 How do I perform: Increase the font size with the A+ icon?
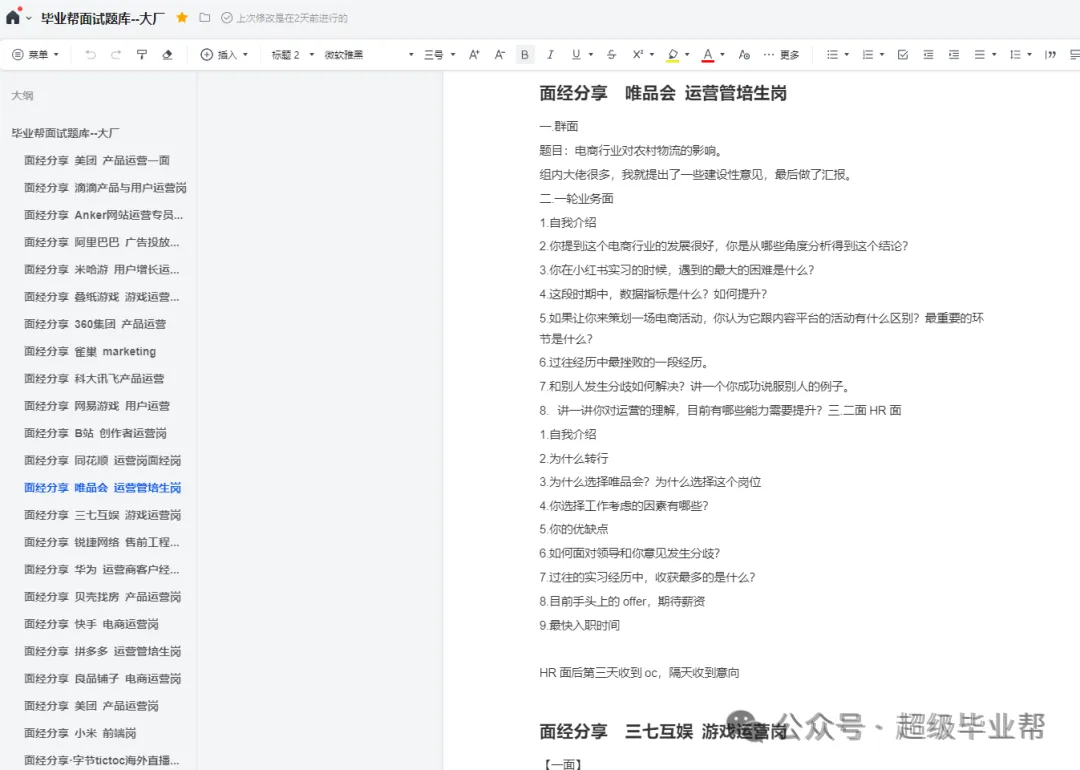(474, 54)
